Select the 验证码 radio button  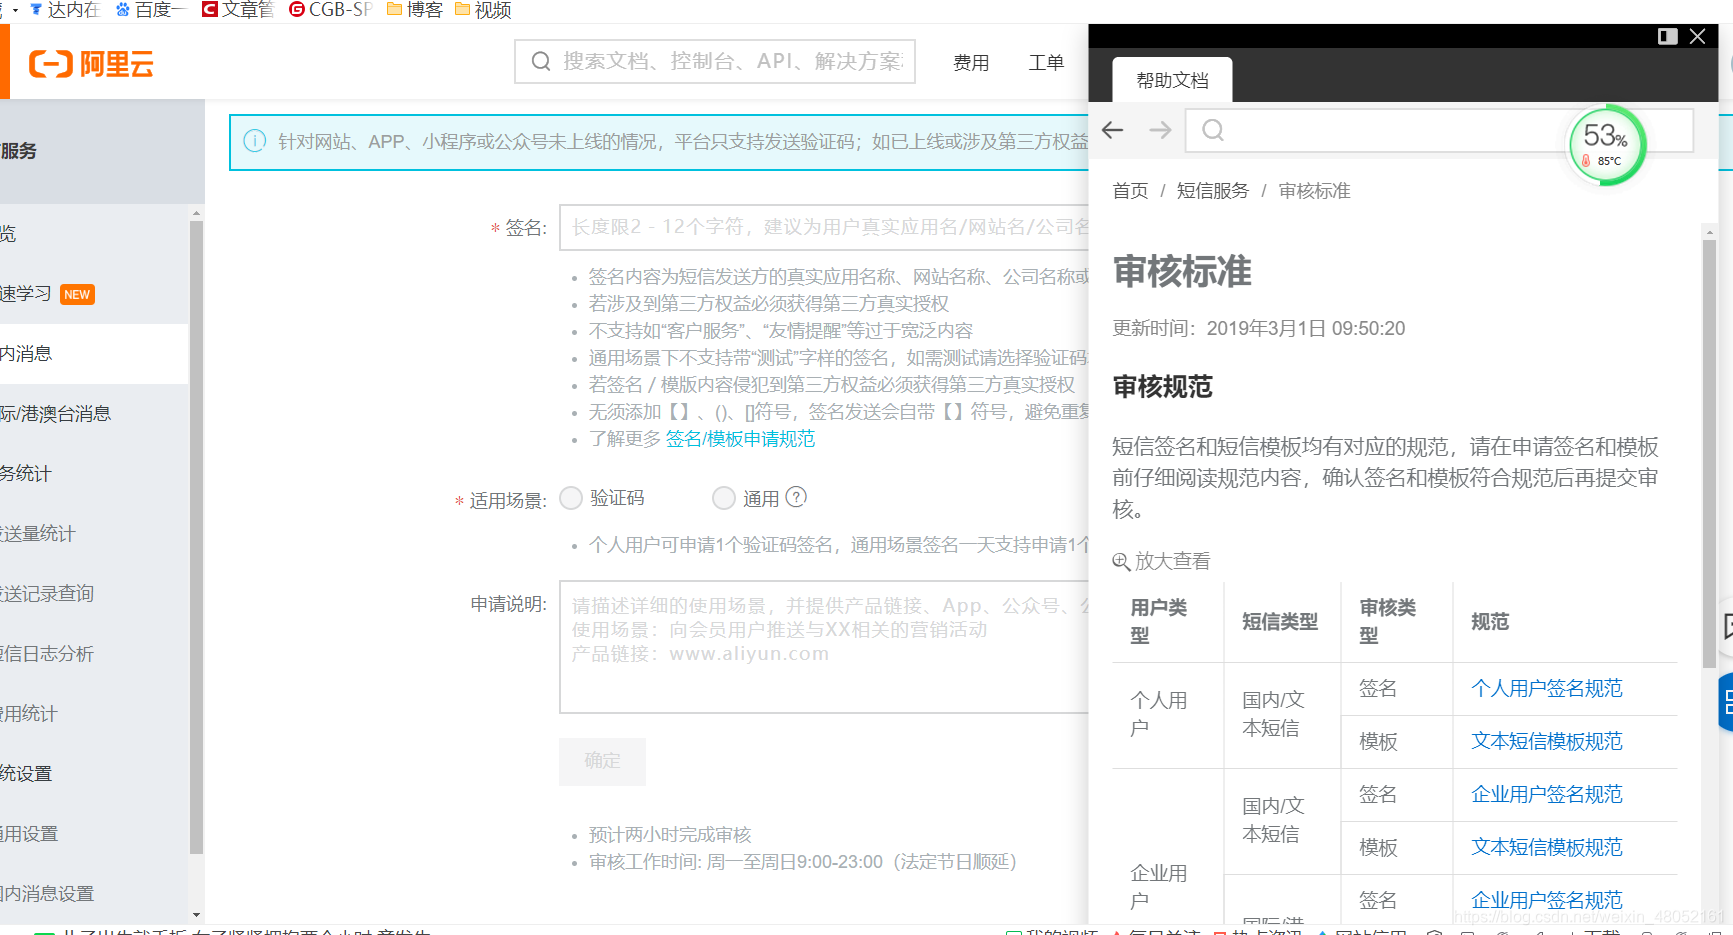click(571, 498)
